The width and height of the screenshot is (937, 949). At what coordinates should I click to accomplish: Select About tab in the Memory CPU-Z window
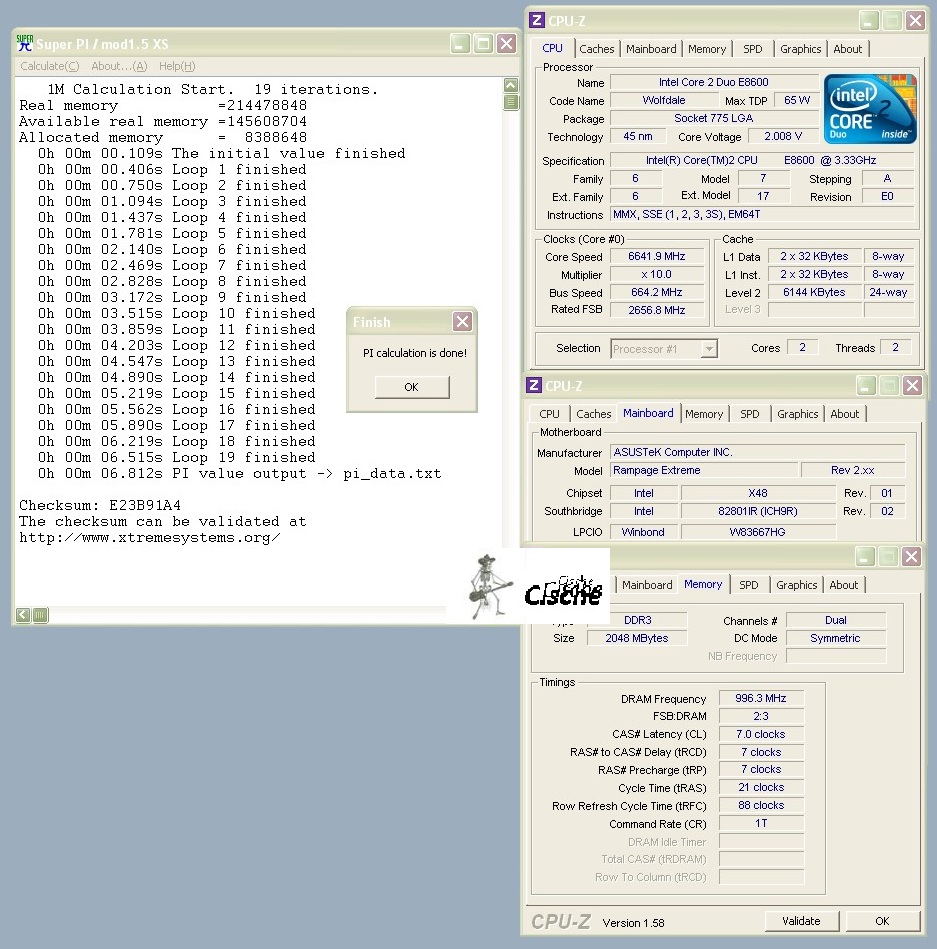(x=843, y=585)
